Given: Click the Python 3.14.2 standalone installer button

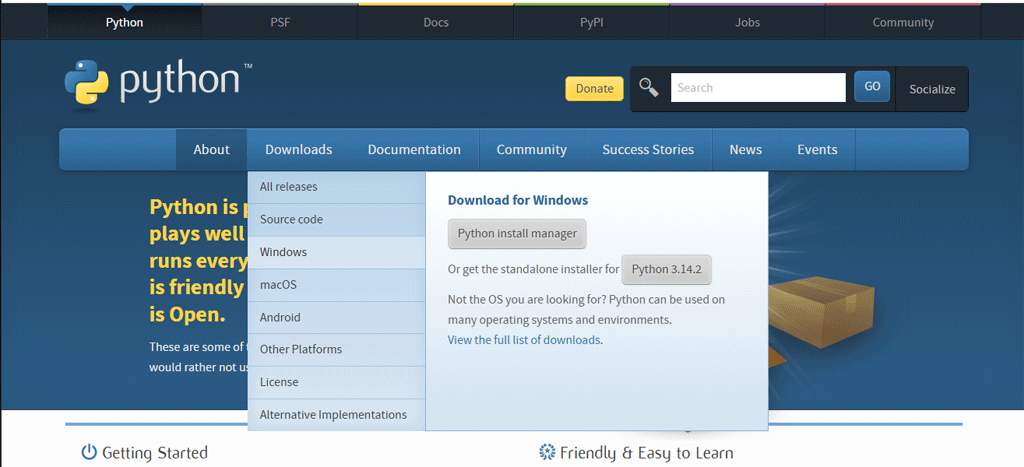Looking at the screenshot, I should pos(666,269).
